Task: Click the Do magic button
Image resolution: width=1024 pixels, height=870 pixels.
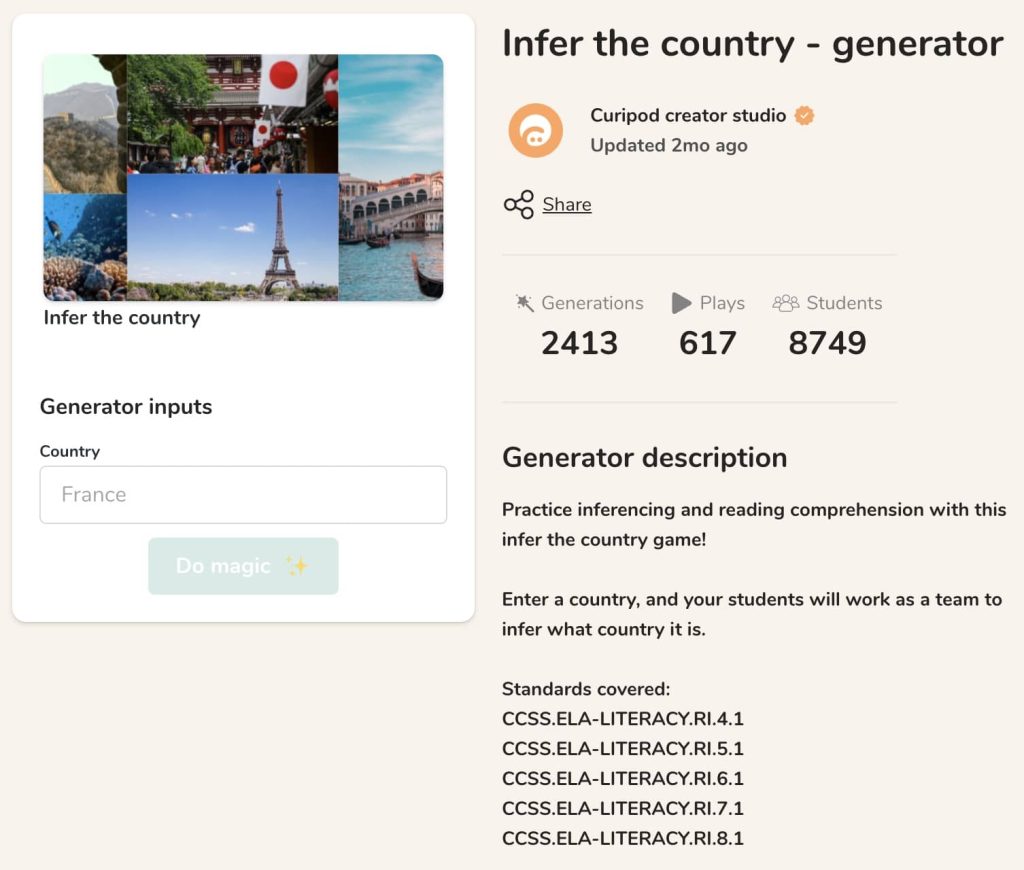Action: (243, 566)
